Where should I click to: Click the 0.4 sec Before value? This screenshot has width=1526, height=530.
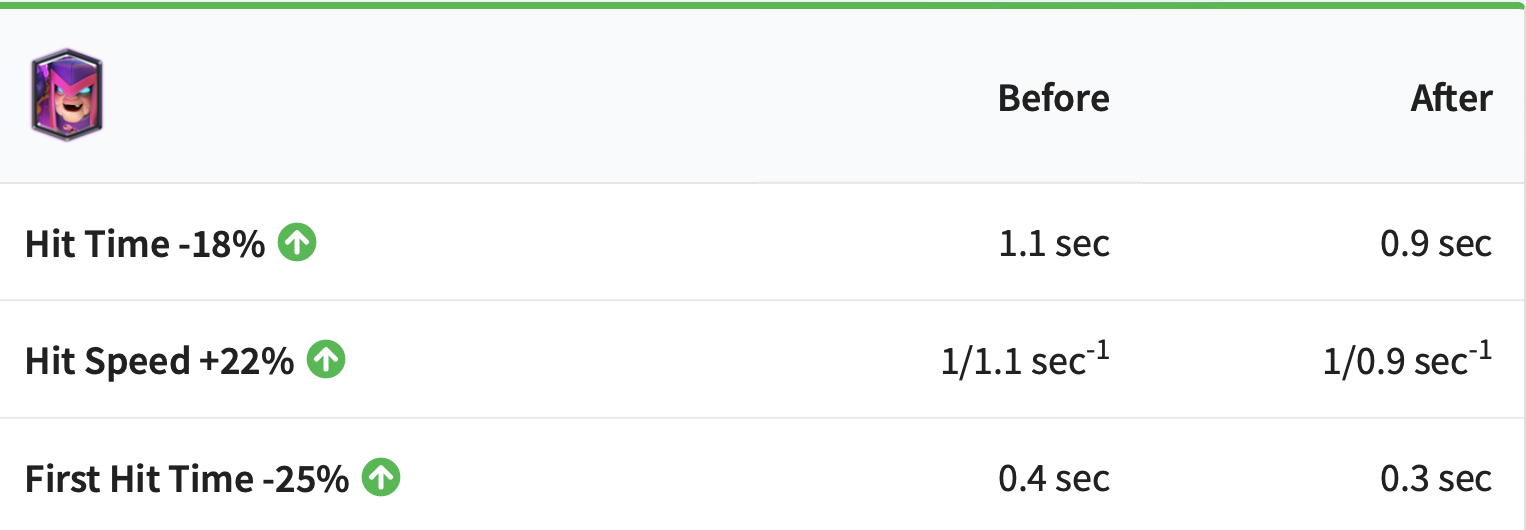pyautogui.click(x=1053, y=479)
